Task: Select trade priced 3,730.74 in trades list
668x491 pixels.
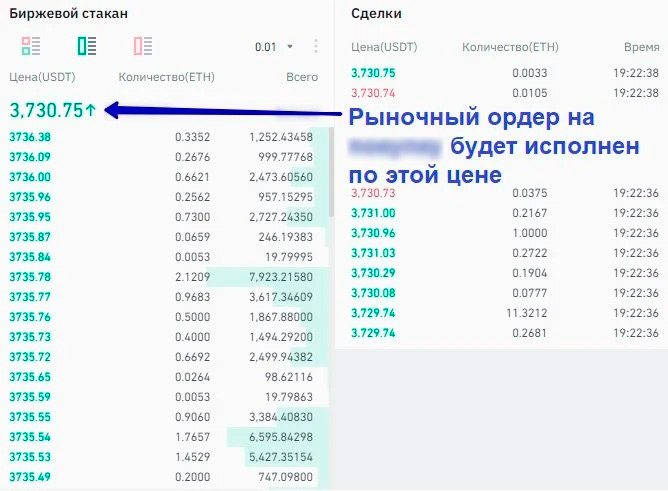Action: click(x=505, y=93)
